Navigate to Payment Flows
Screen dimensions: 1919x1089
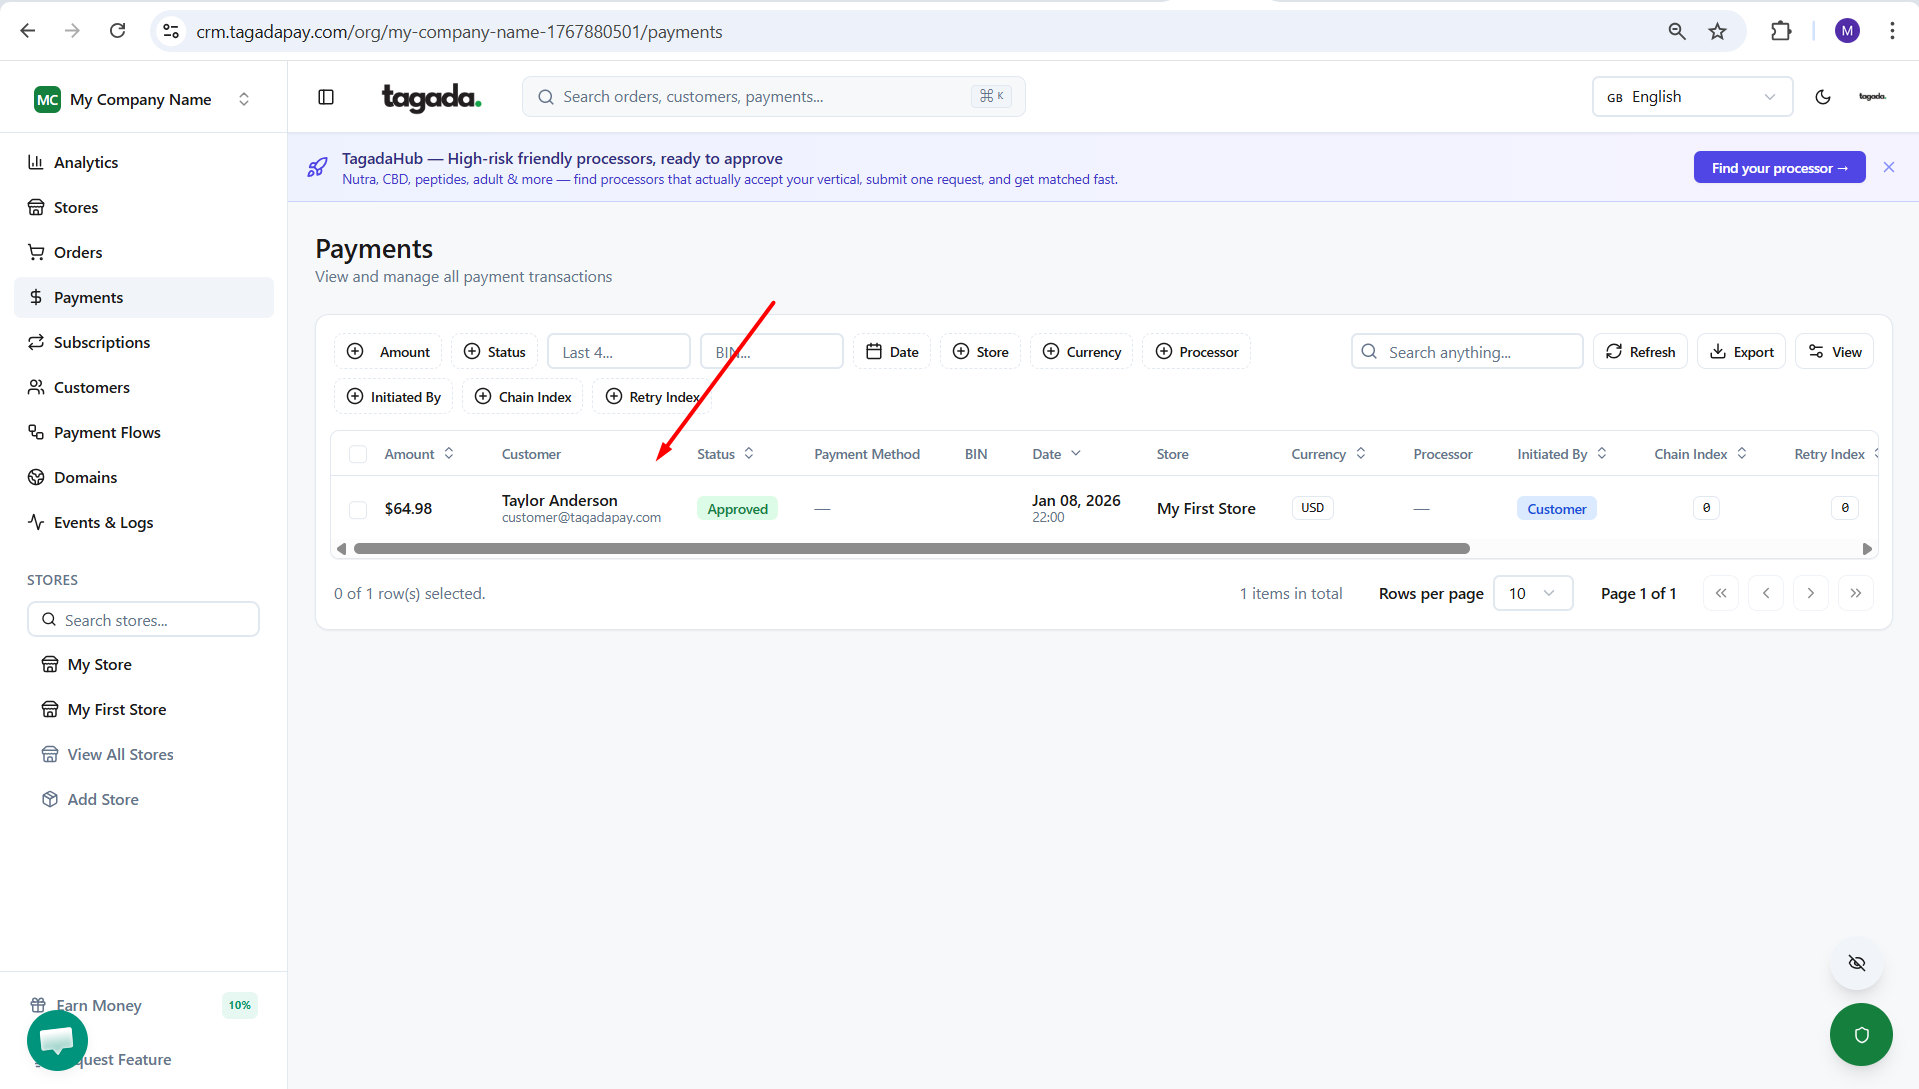[x=107, y=432]
